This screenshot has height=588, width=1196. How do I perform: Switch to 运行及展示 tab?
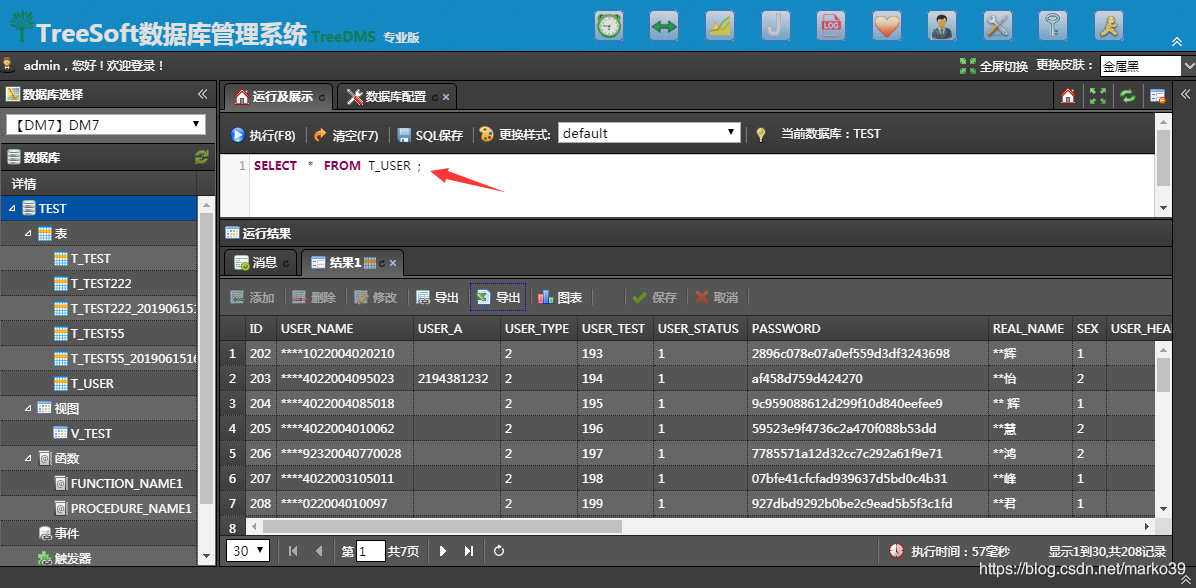(x=278, y=97)
